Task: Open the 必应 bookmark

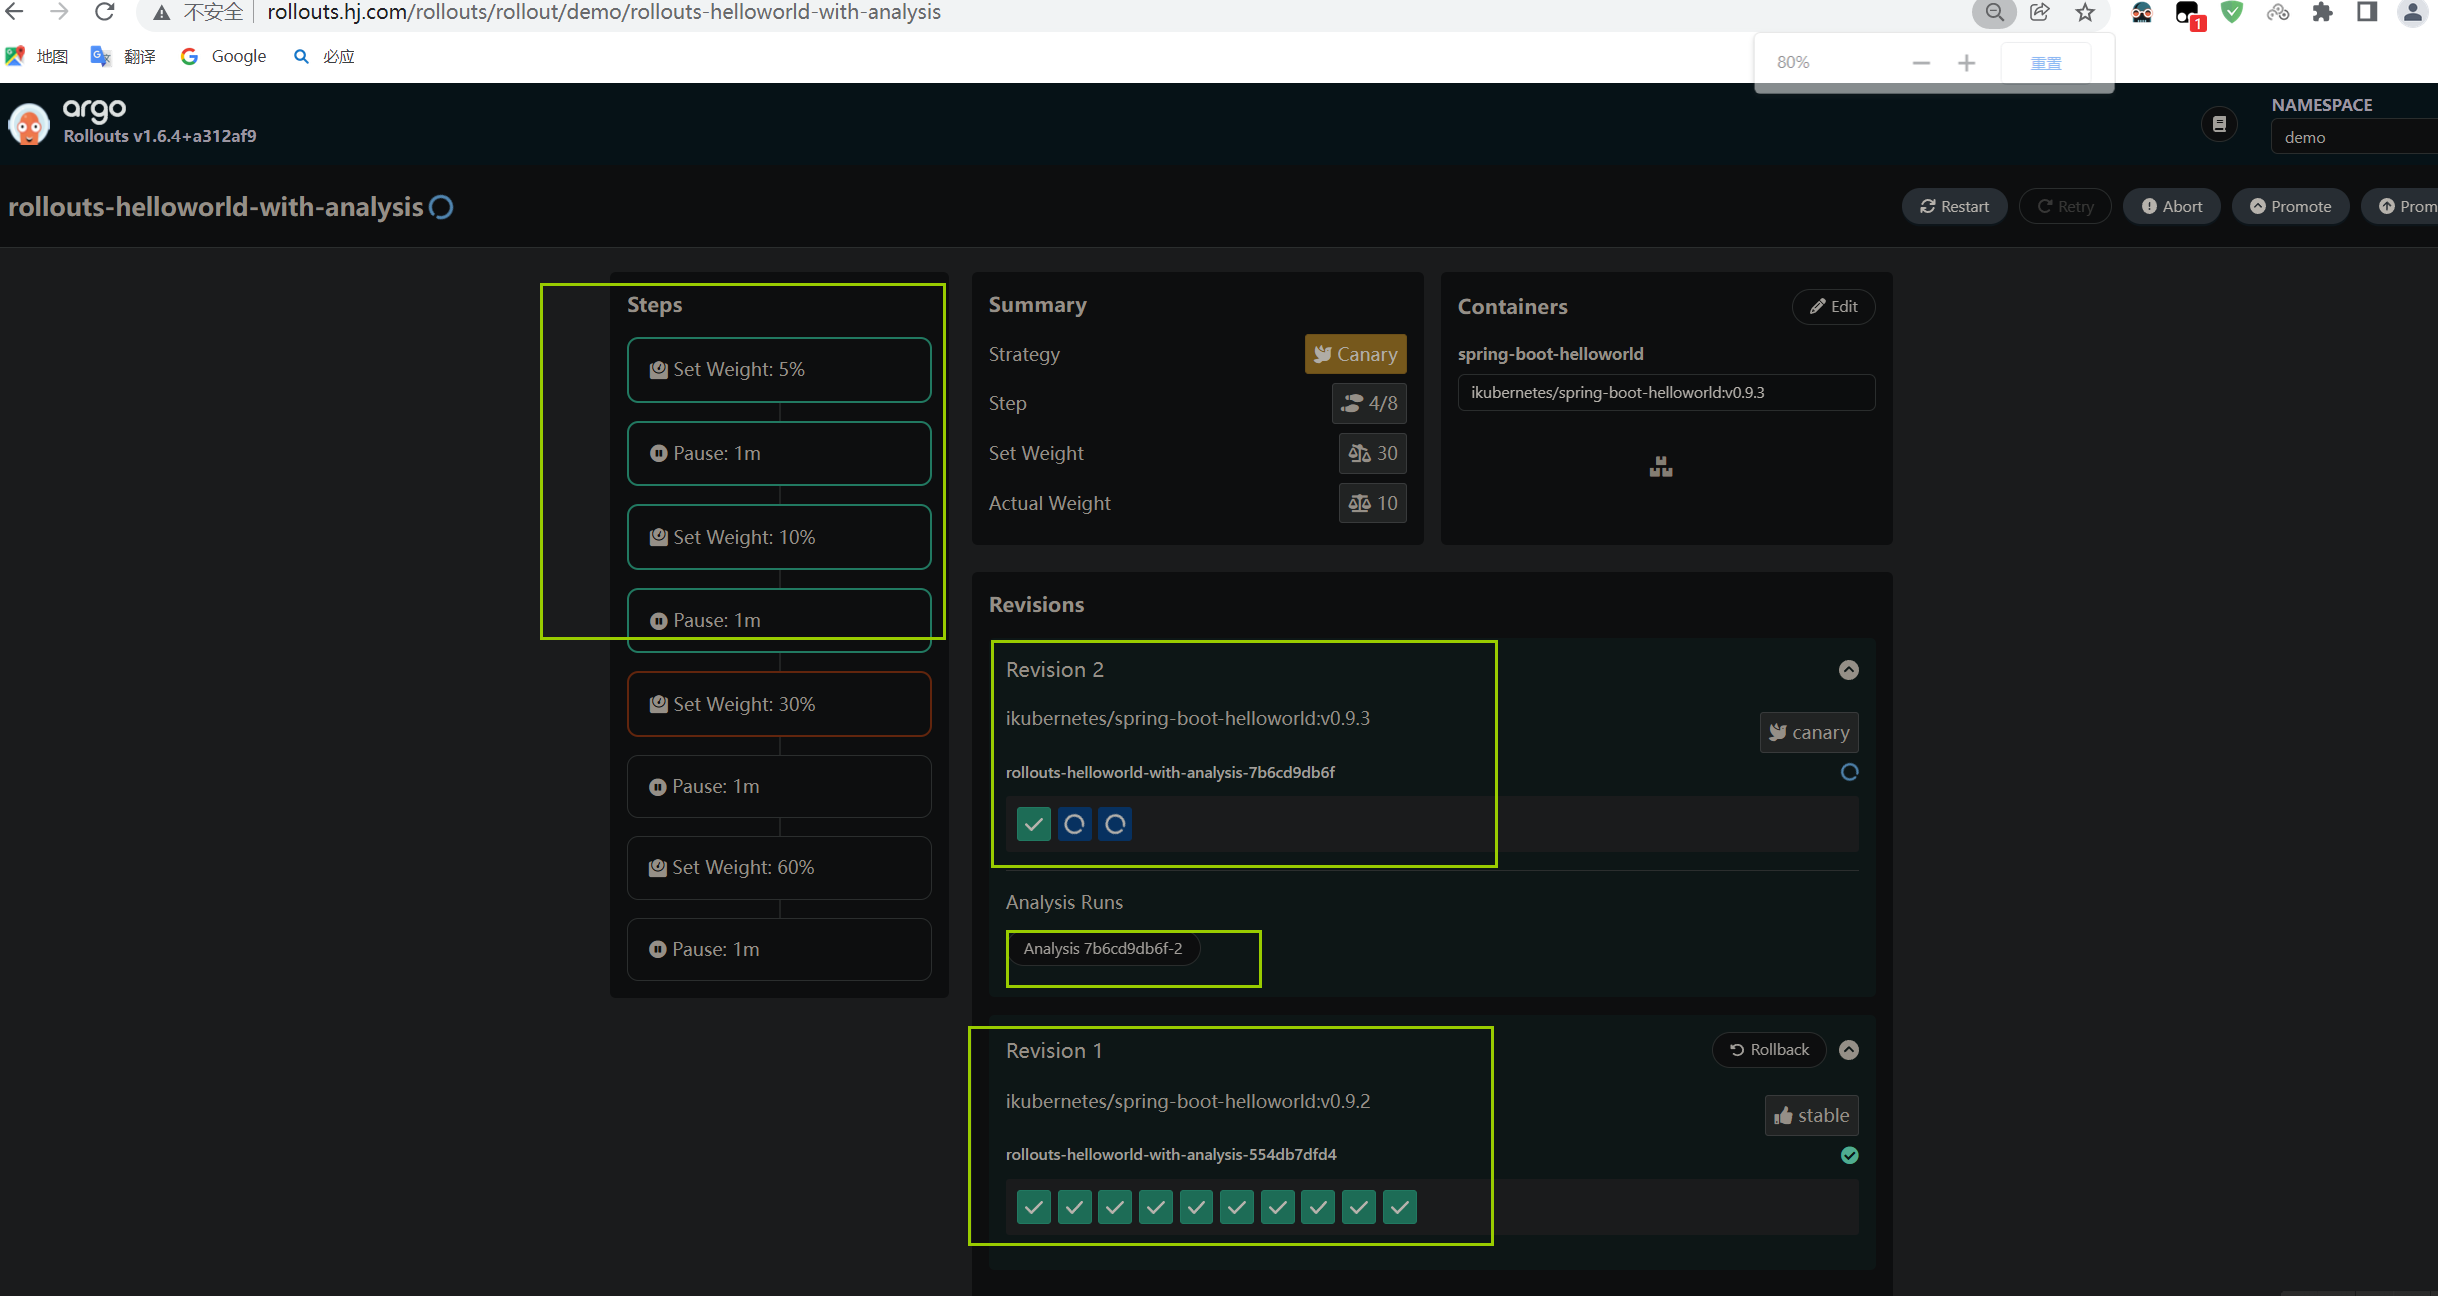Action: [x=324, y=56]
